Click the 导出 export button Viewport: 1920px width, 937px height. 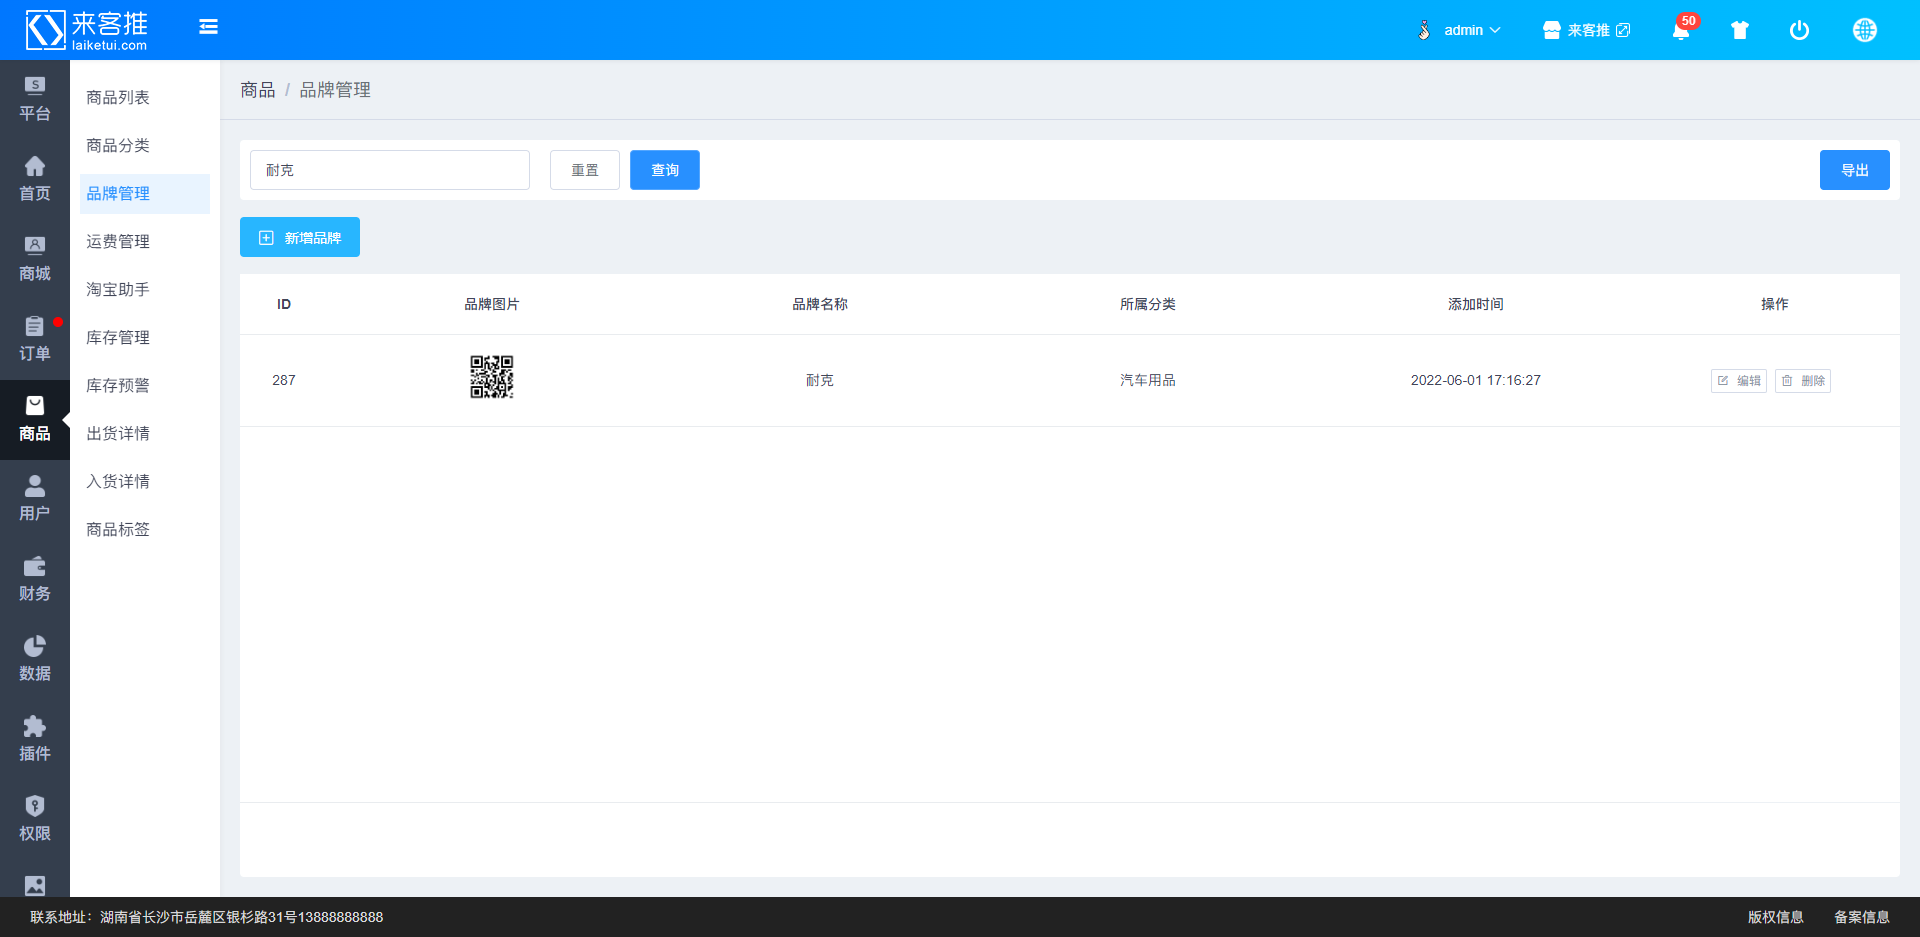[x=1855, y=170]
